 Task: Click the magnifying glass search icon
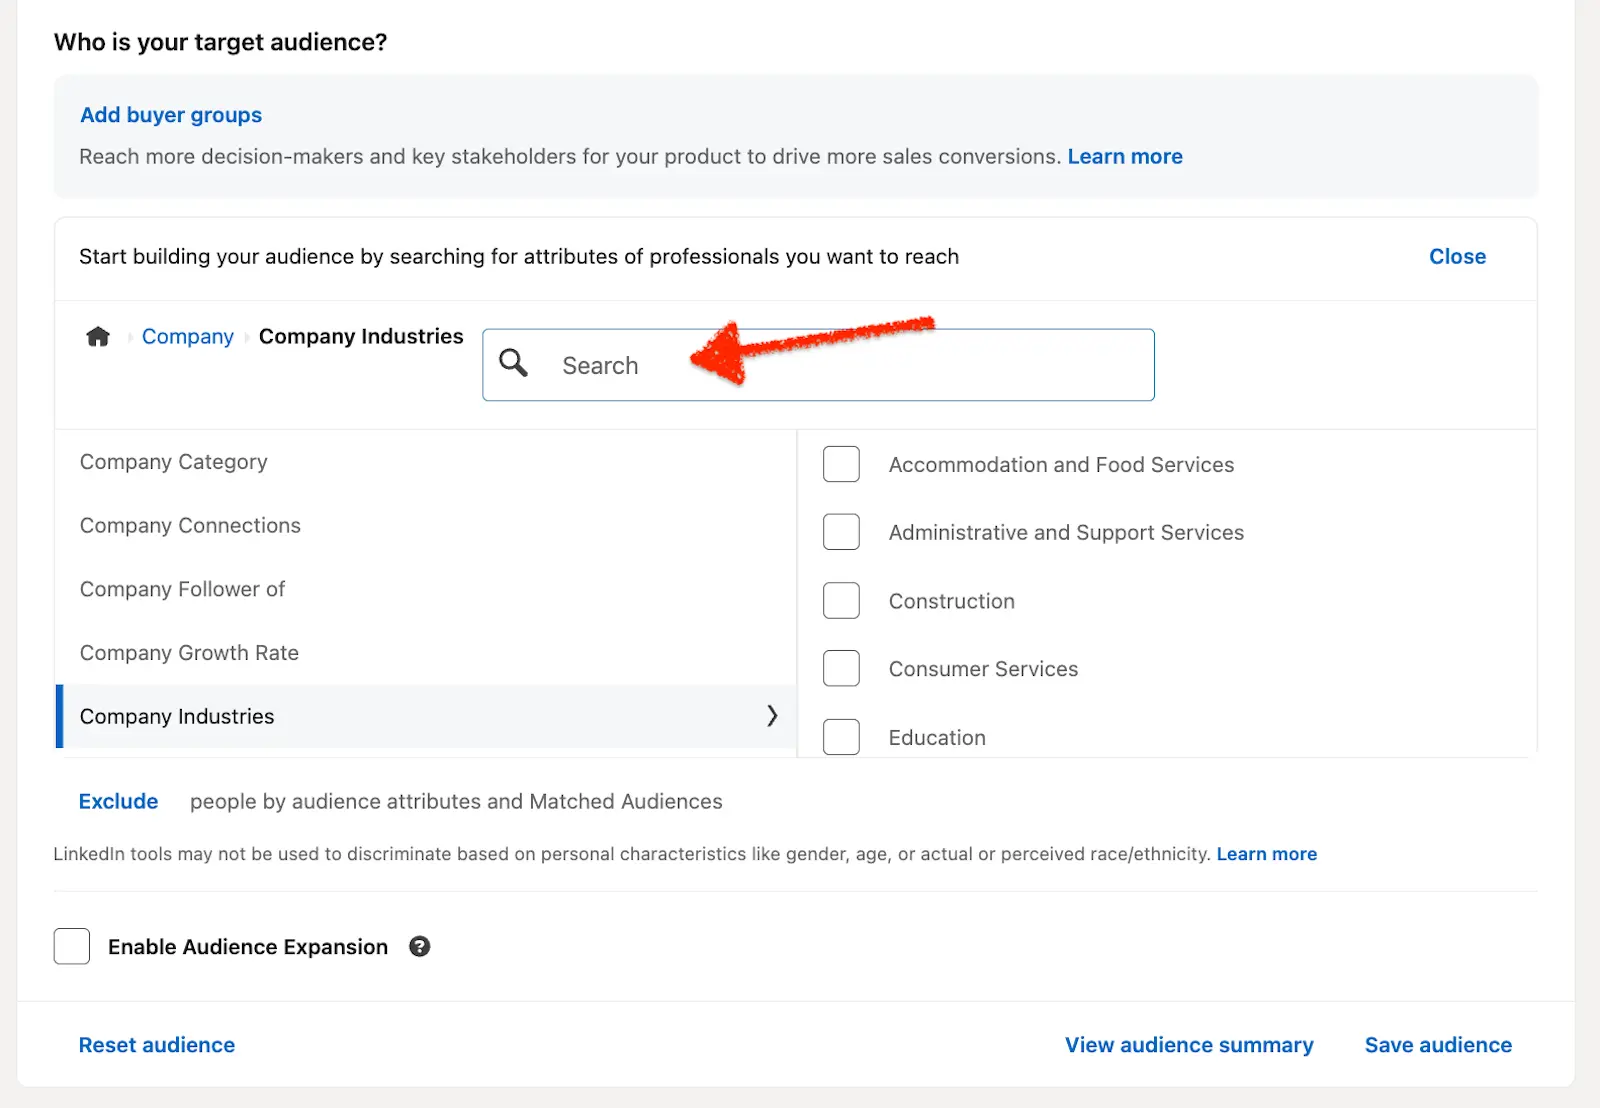[513, 363]
